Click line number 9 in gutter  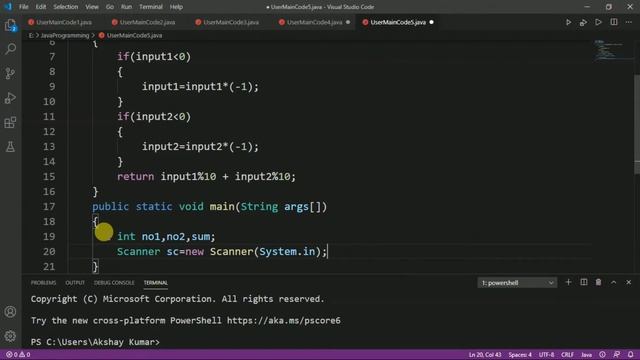click(x=52, y=87)
